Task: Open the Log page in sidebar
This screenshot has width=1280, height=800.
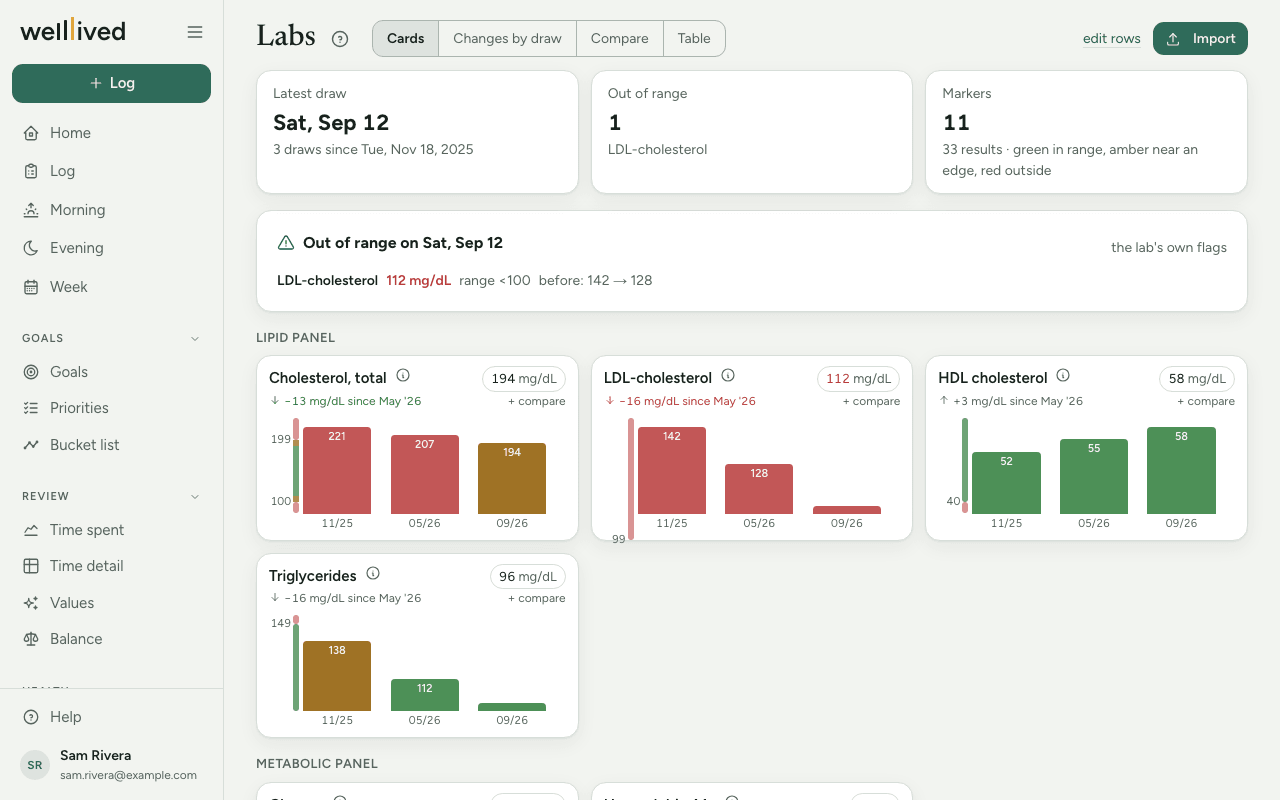Action: 111,171
